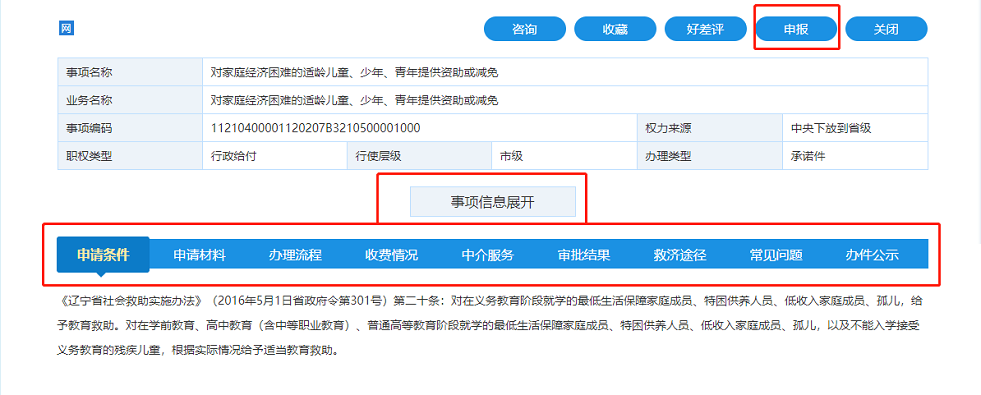Image resolution: width=981 pixels, height=395 pixels.
Task: Open the 中介服务 tab
Action: pos(488,255)
